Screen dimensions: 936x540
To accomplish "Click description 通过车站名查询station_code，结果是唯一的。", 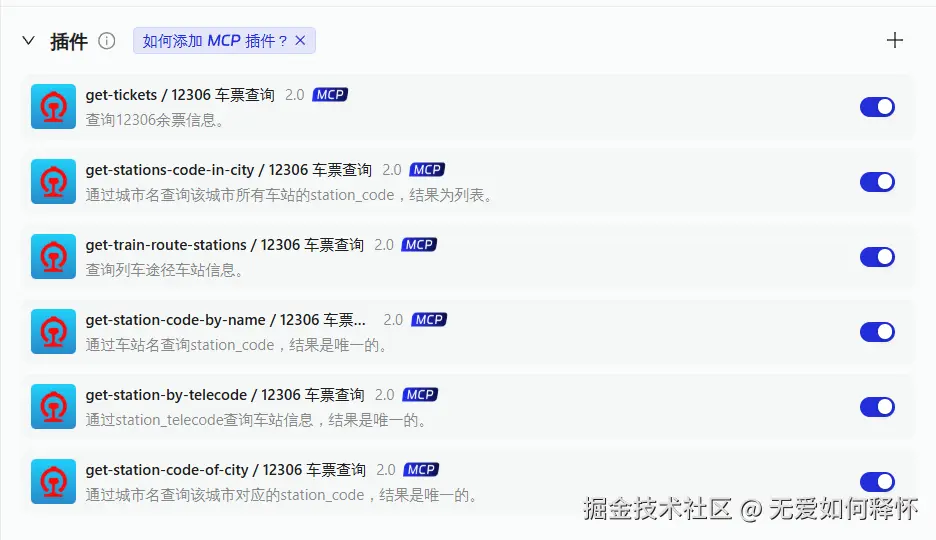I will tap(236, 345).
